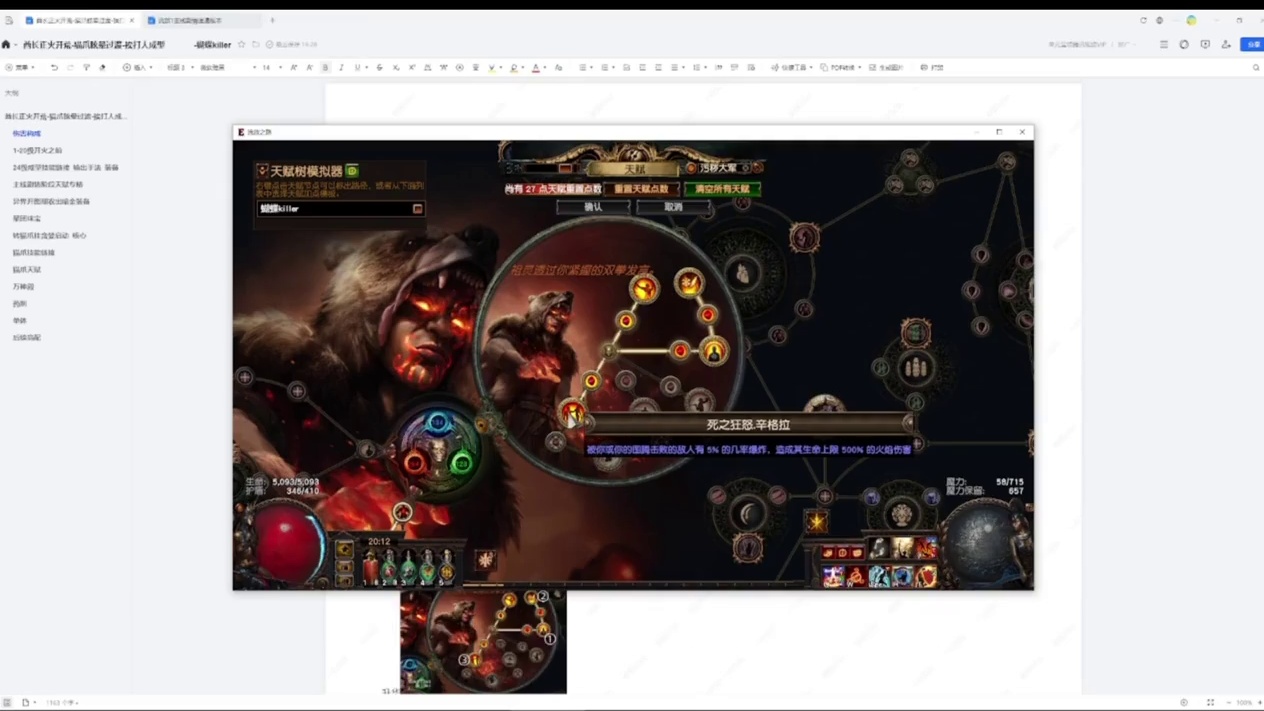Click the strikethrough formatting icon
1264x711 pixels.
[x=379, y=68]
